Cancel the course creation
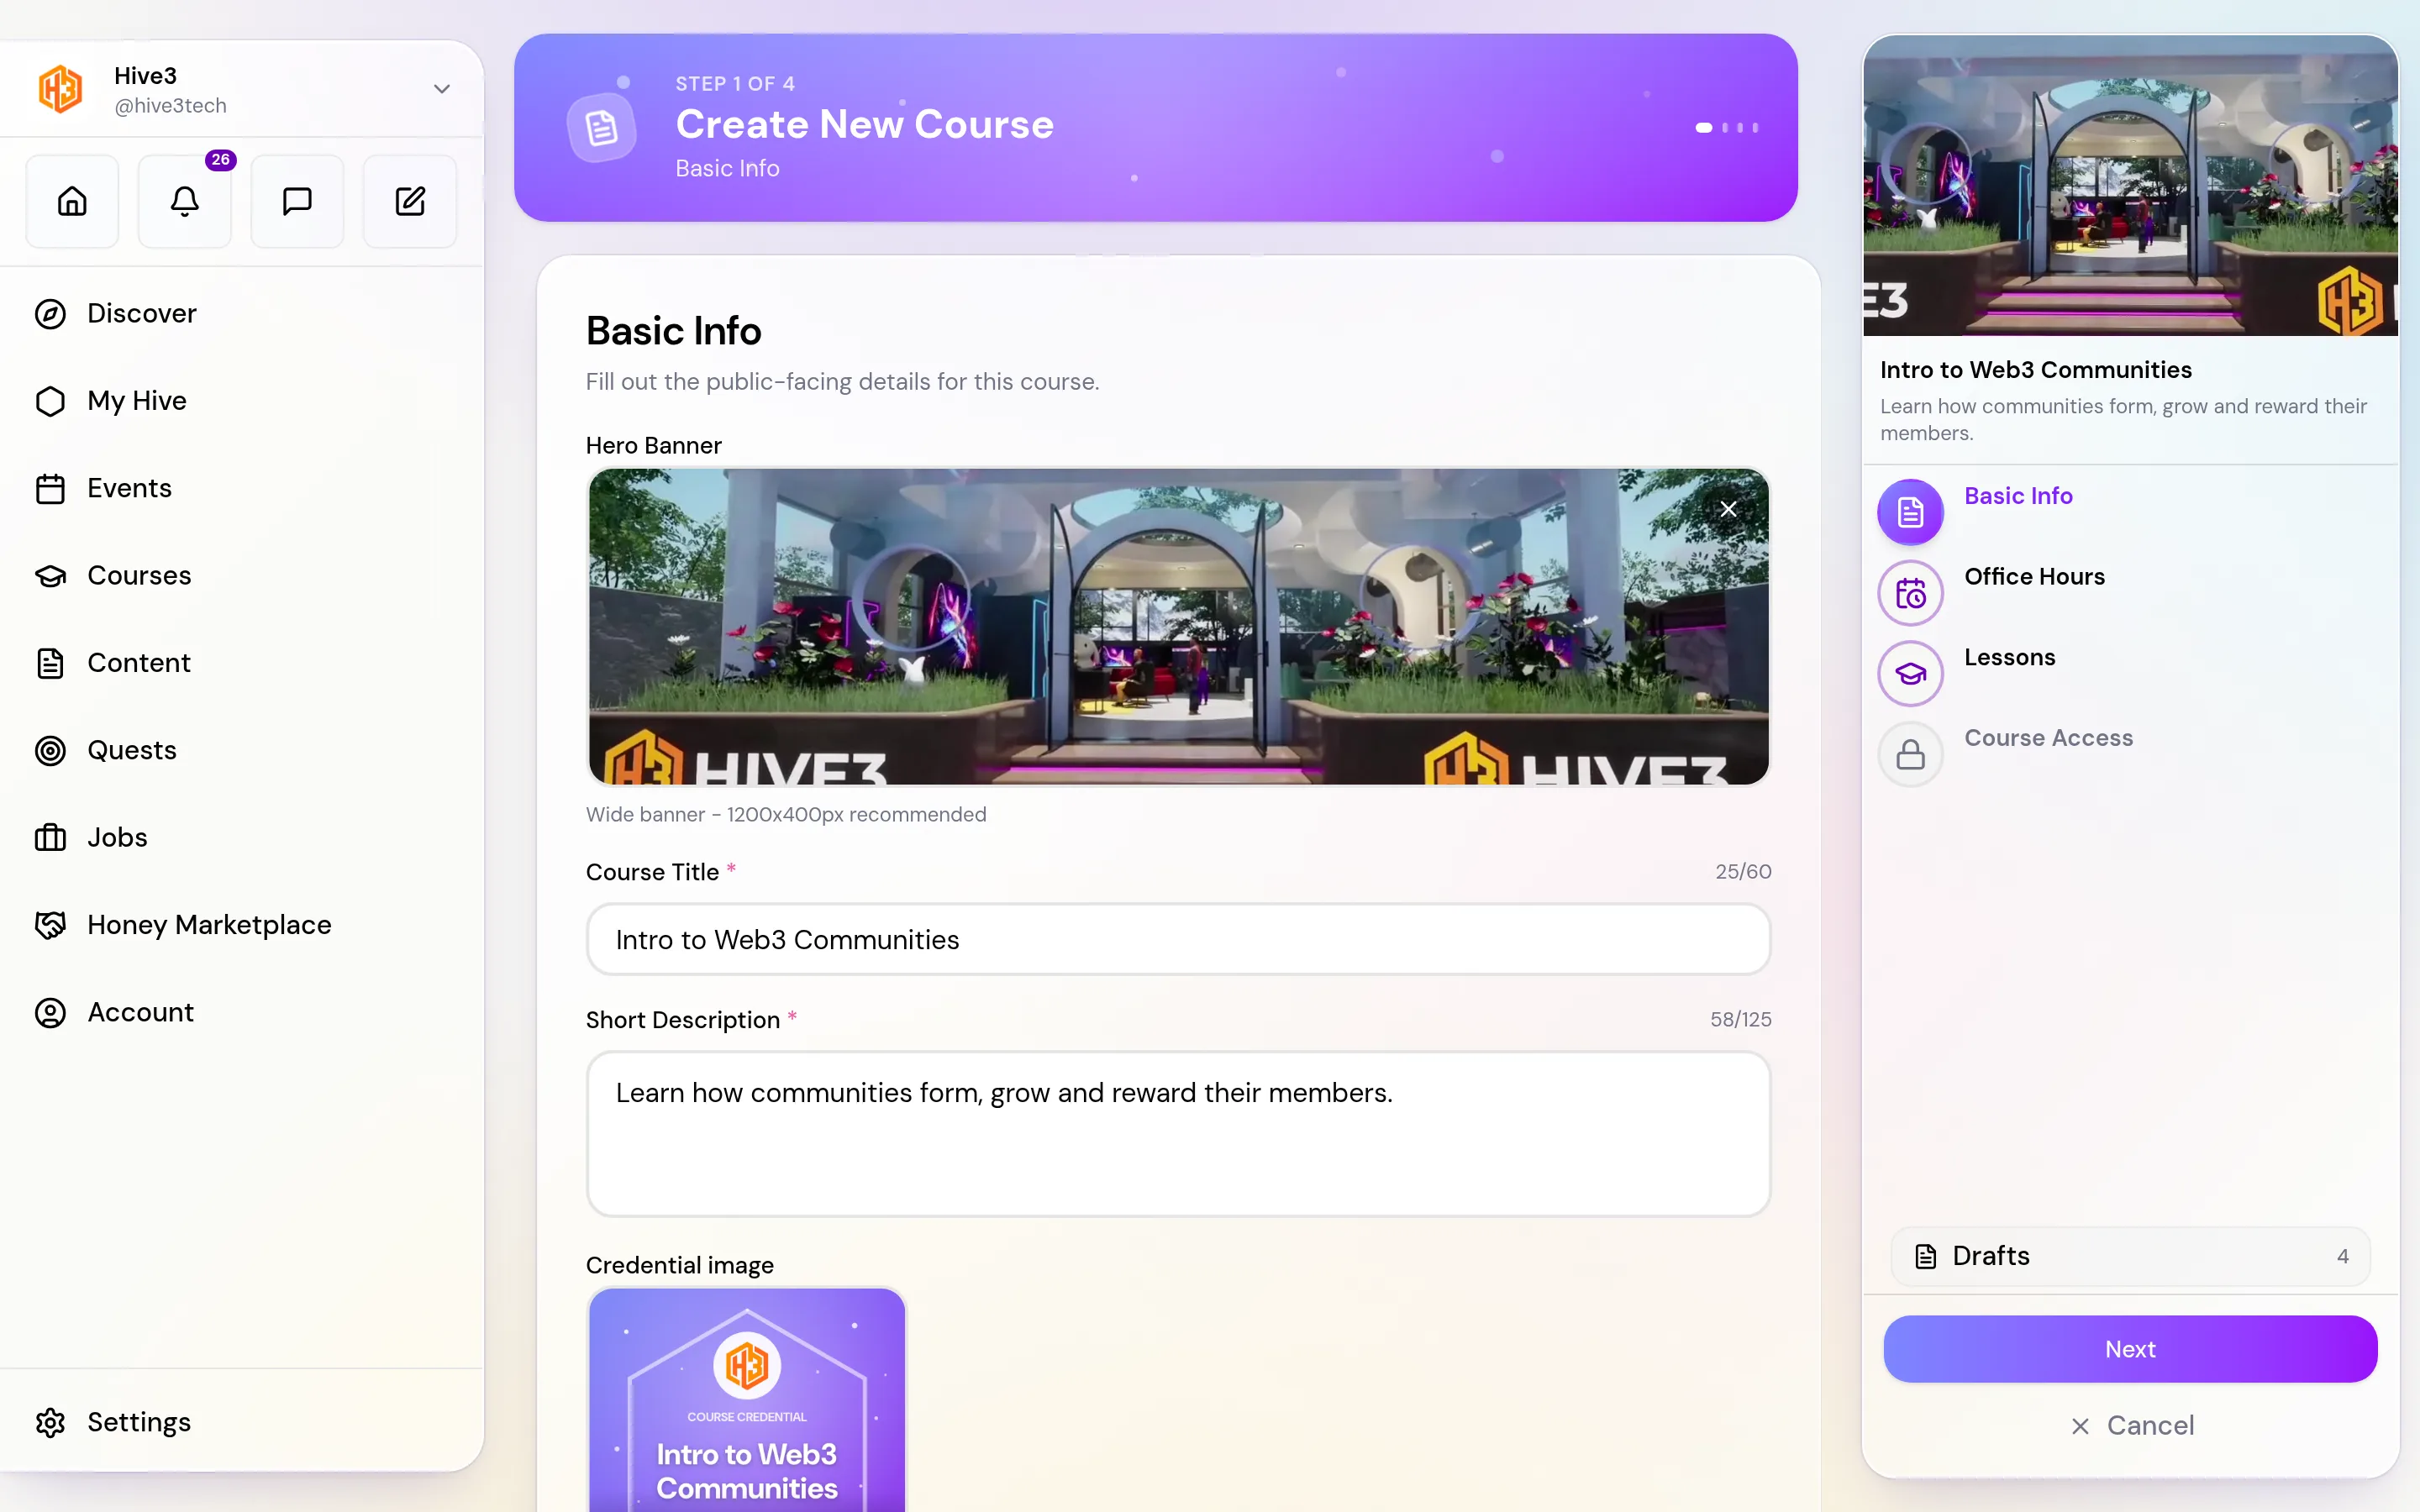 click(x=2132, y=1425)
